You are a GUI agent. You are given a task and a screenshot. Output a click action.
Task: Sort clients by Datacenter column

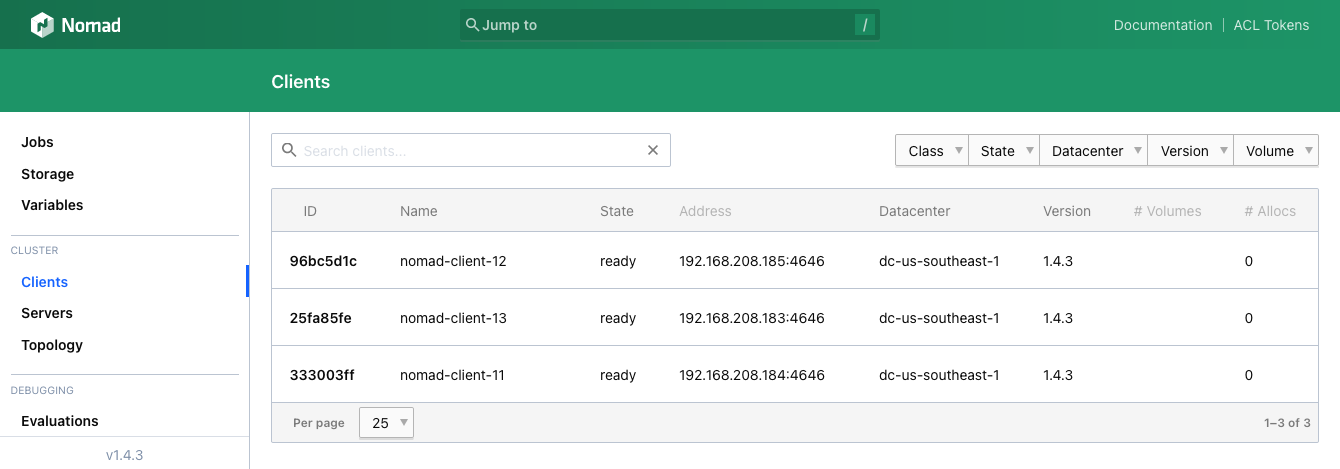[914, 211]
